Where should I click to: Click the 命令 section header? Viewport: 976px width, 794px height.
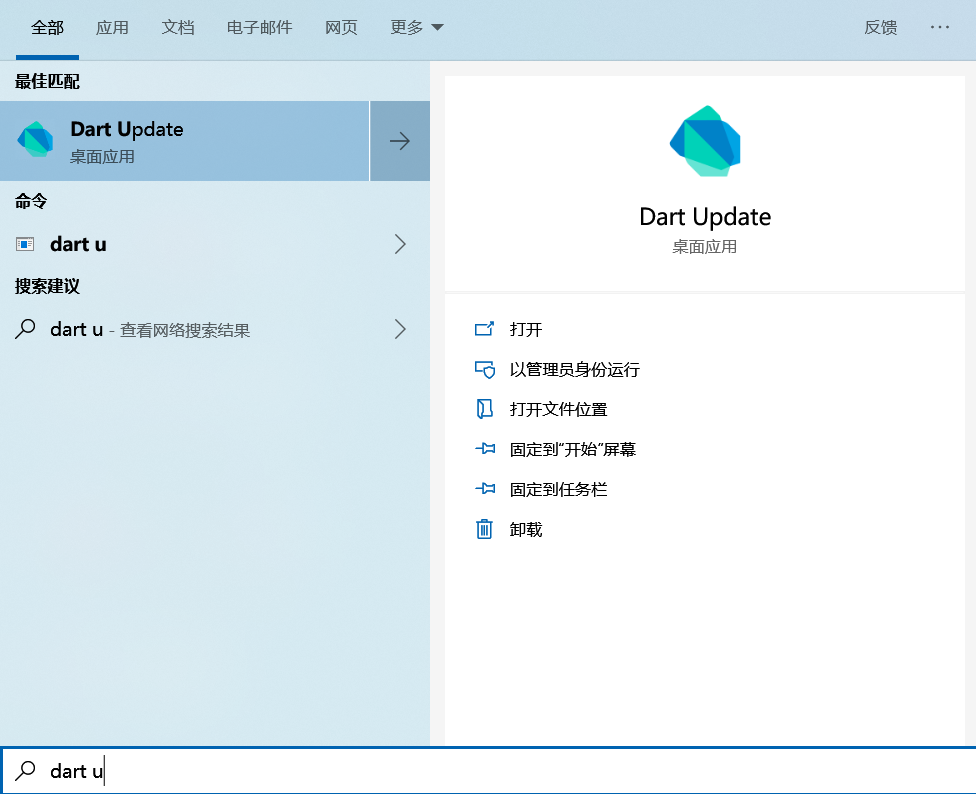pos(31,201)
